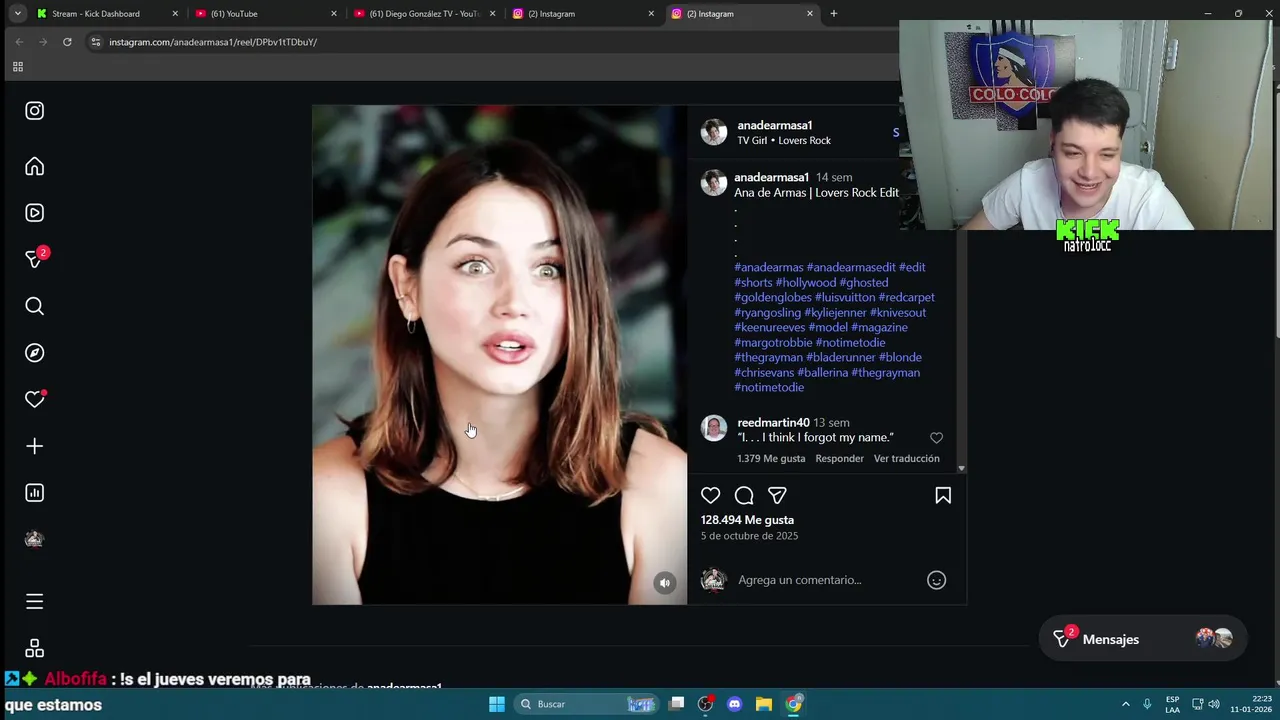Open the Meta apps grid icon

(34, 649)
